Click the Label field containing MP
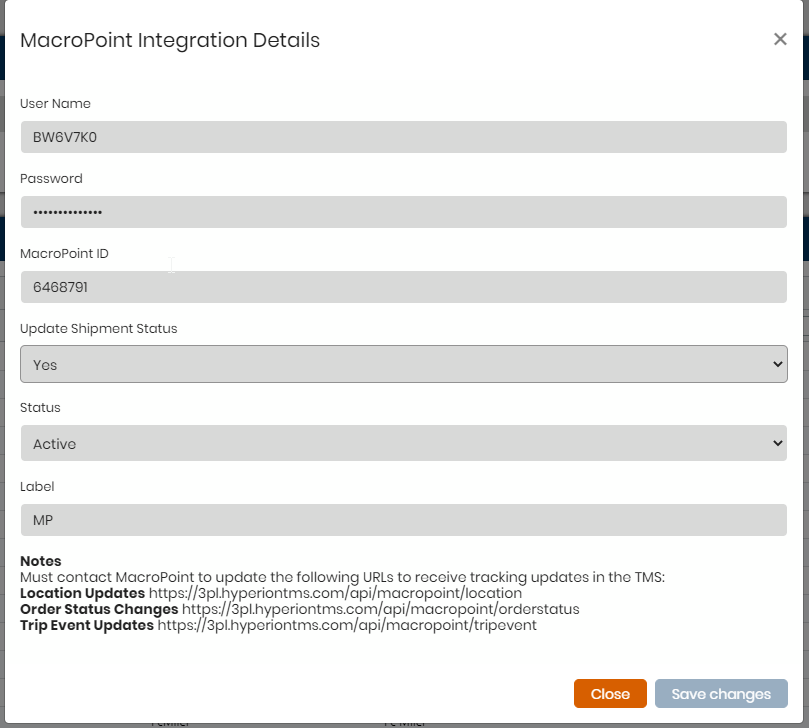 (x=403, y=520)
